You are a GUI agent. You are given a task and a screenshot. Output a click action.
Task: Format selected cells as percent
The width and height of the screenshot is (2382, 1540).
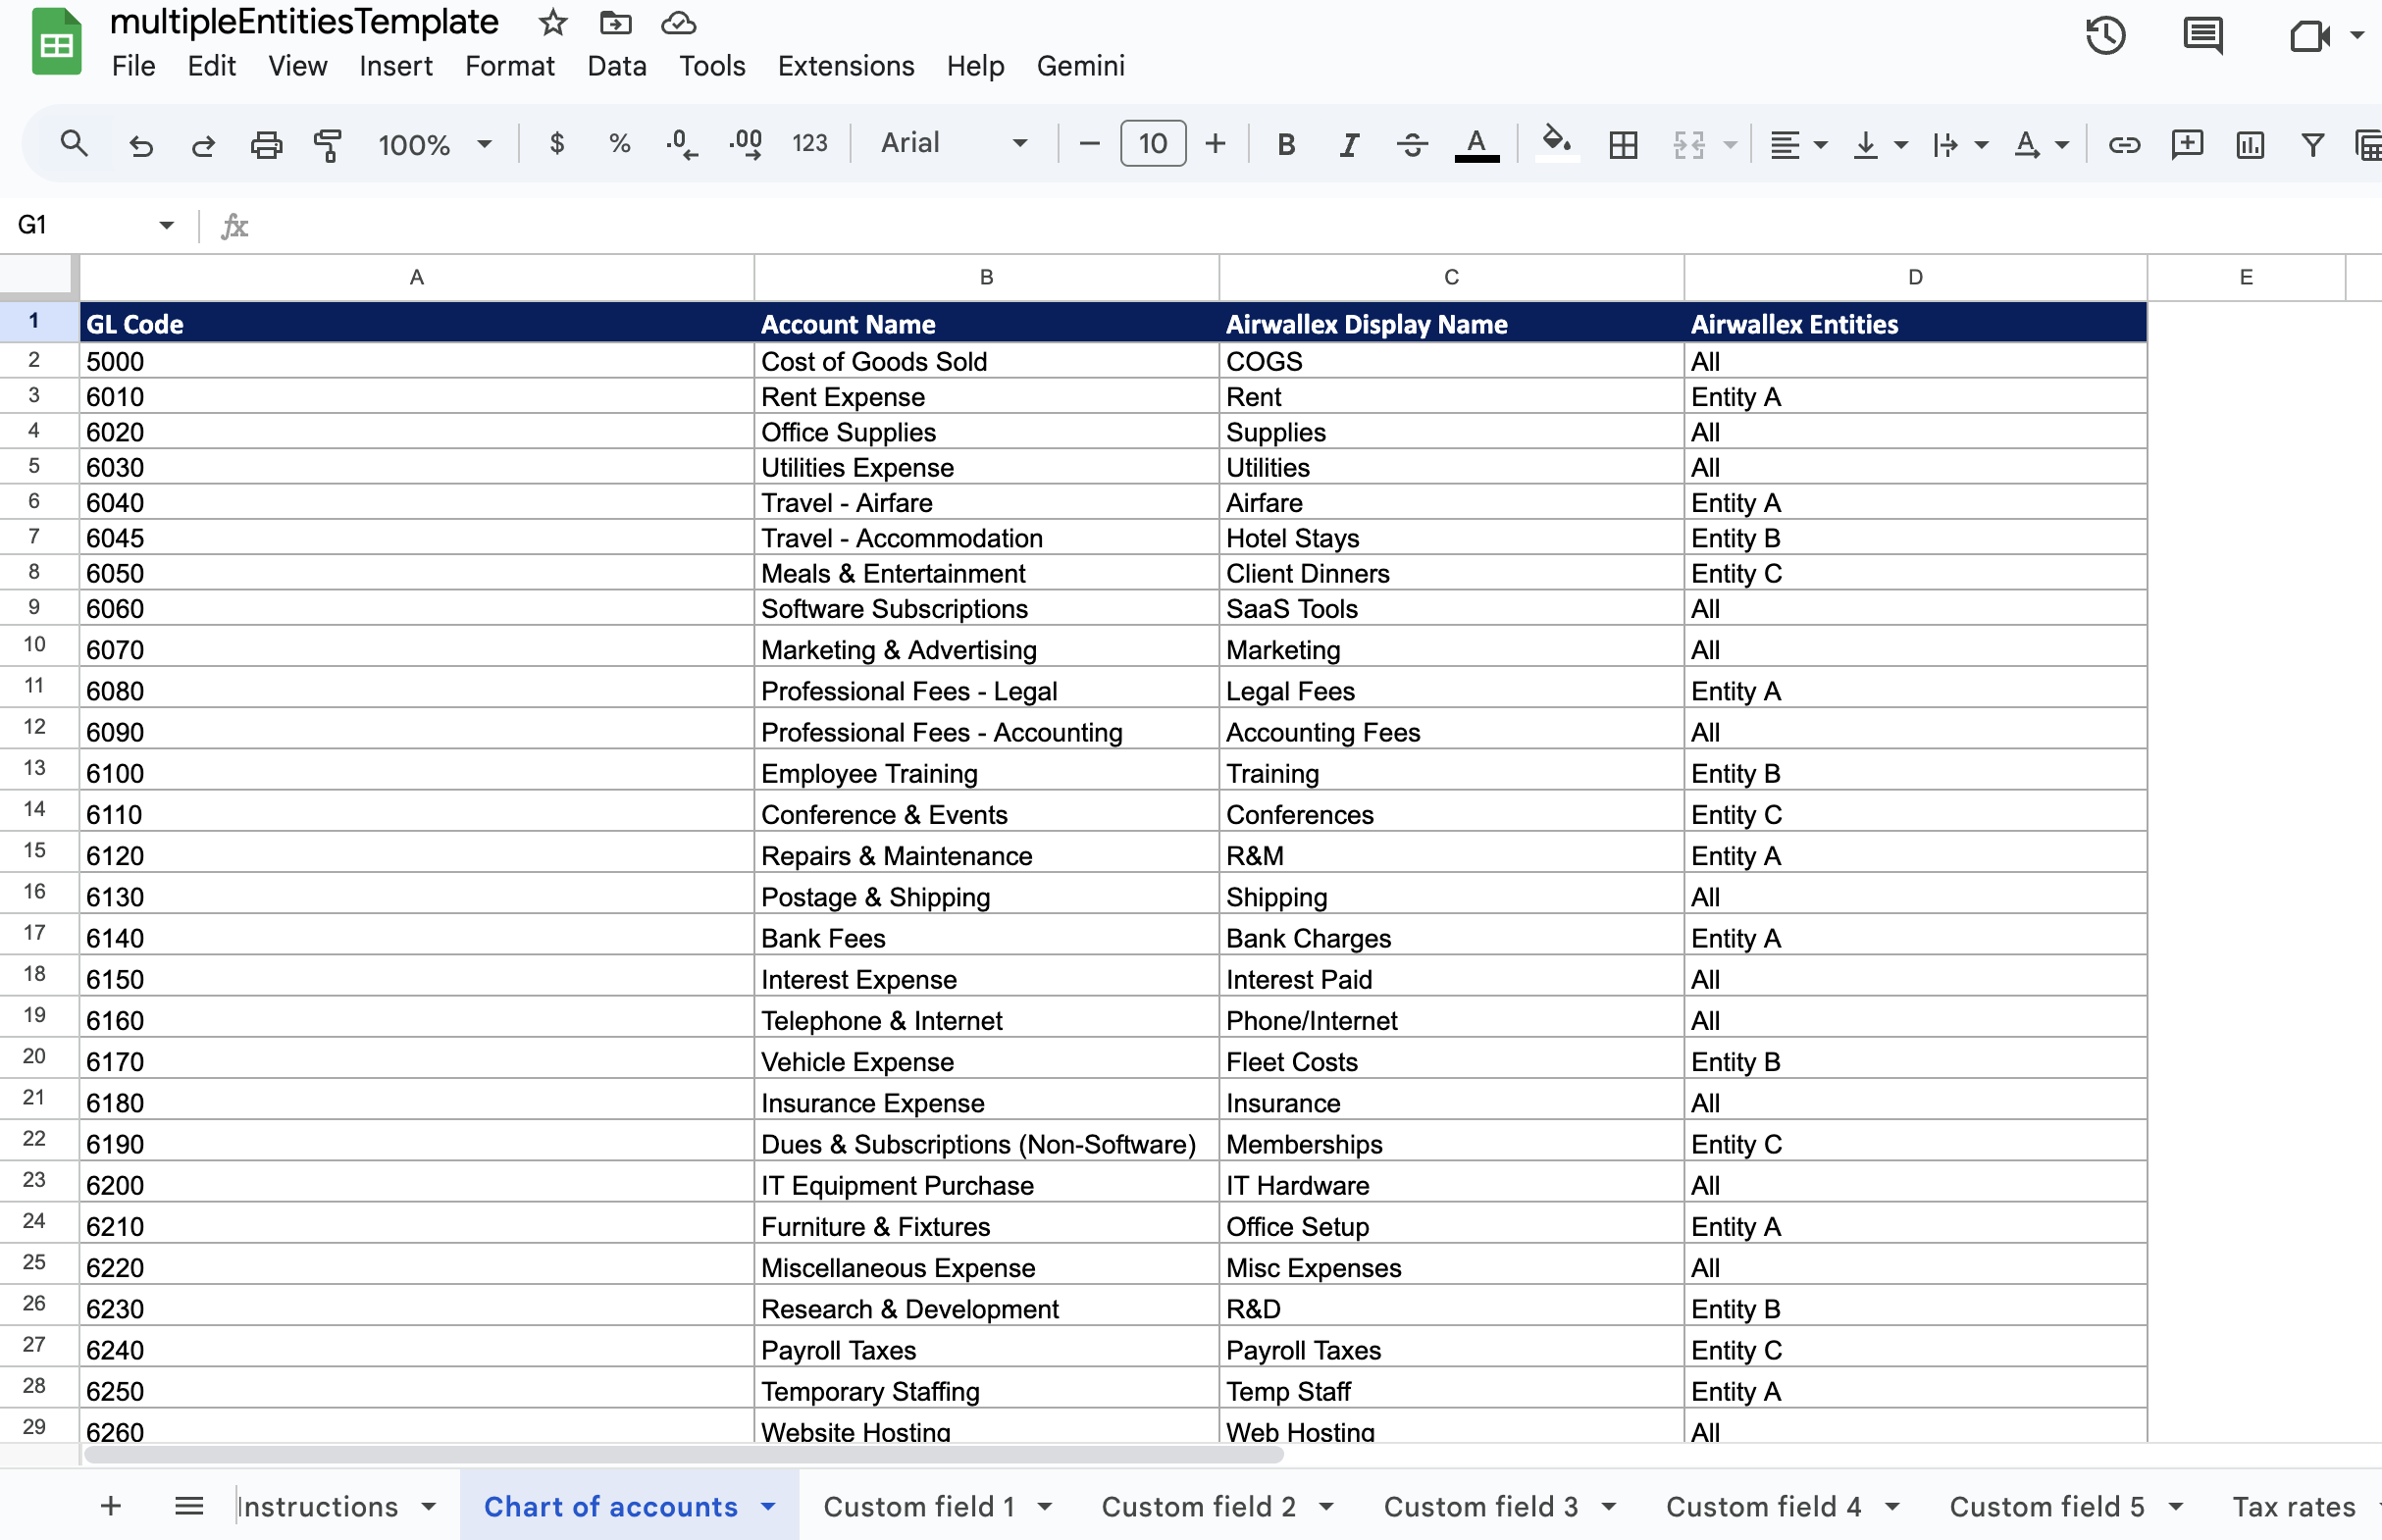pyautogui.click(x=620, y=143)
